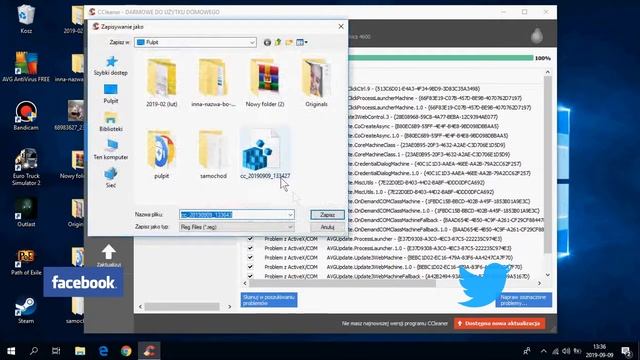Select the pulpit folder in dialog
The width and height of the screenshot is (640, 360).
click(162, 154)
